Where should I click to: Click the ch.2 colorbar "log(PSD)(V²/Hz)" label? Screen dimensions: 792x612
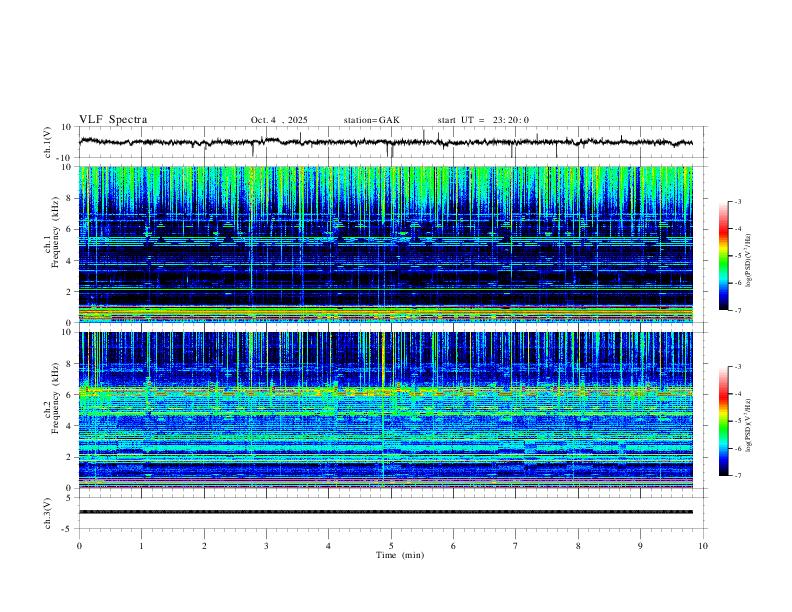[749, 426]
